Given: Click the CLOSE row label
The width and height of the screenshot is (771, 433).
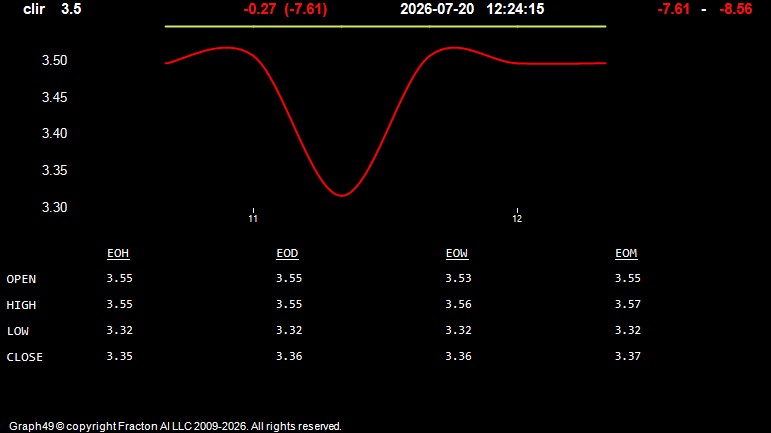Looking at the screenshot, I should [x=25, y=357].
